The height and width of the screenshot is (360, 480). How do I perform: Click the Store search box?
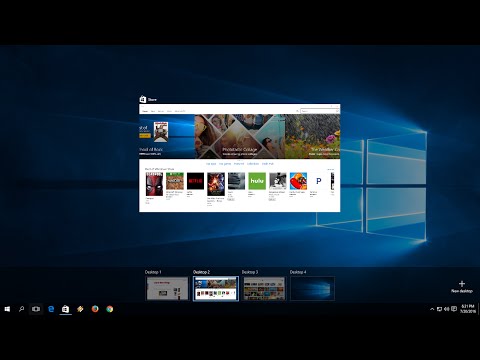(x=319, y=111)
